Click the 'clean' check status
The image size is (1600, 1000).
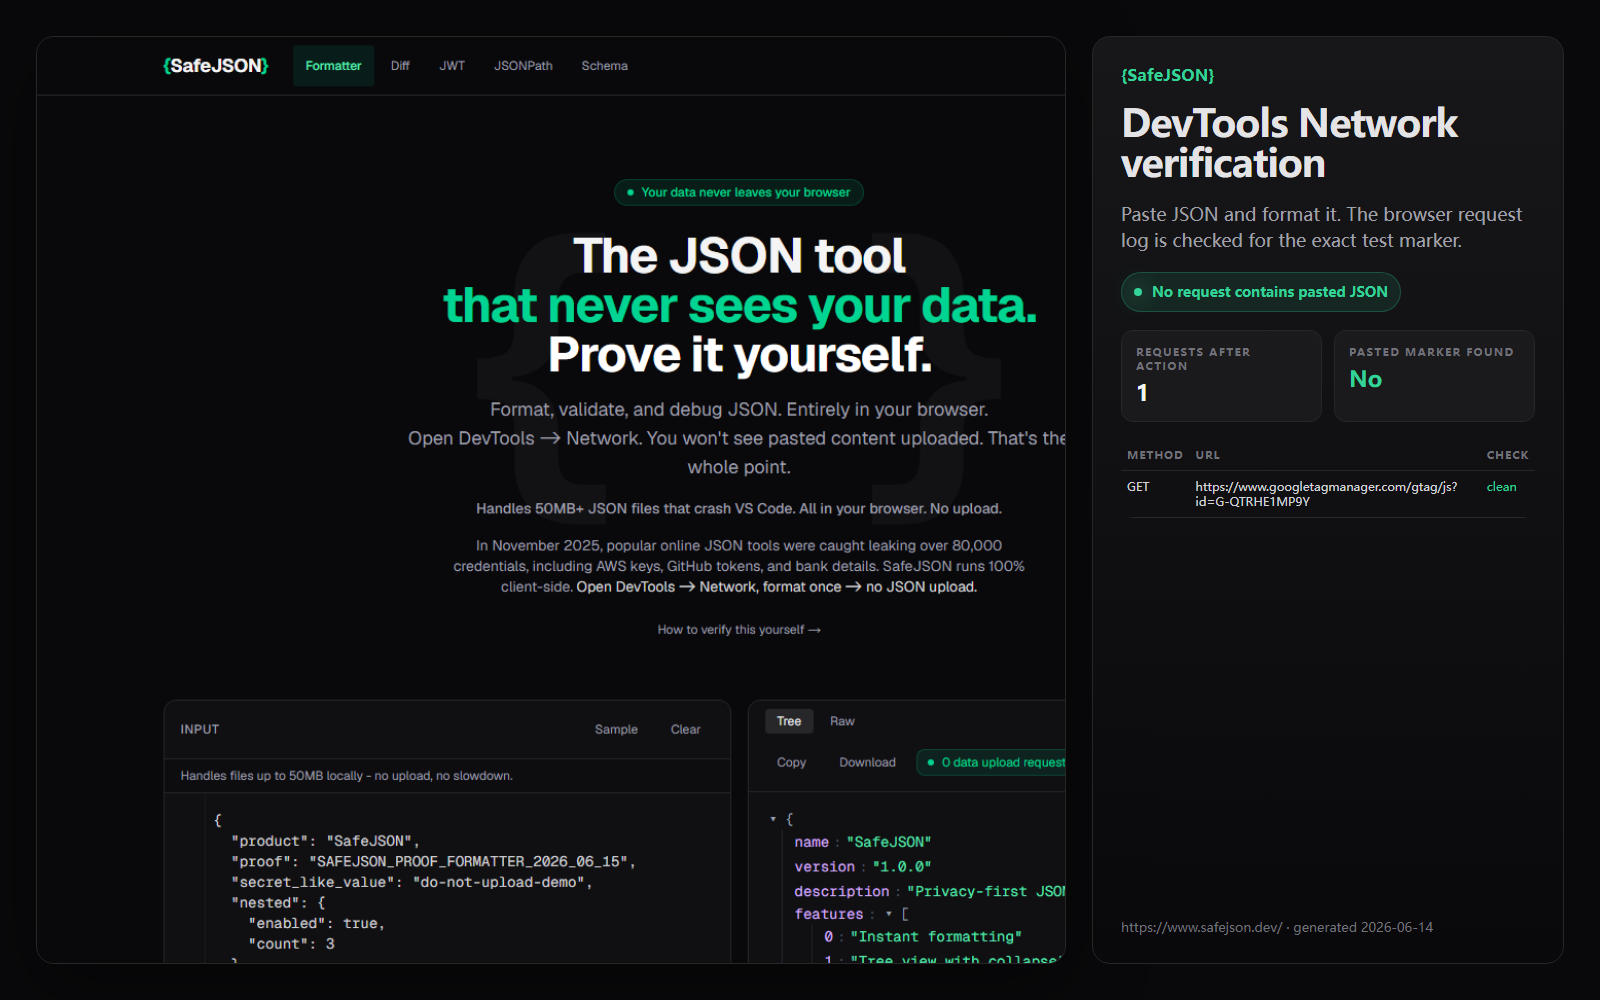1501,487
